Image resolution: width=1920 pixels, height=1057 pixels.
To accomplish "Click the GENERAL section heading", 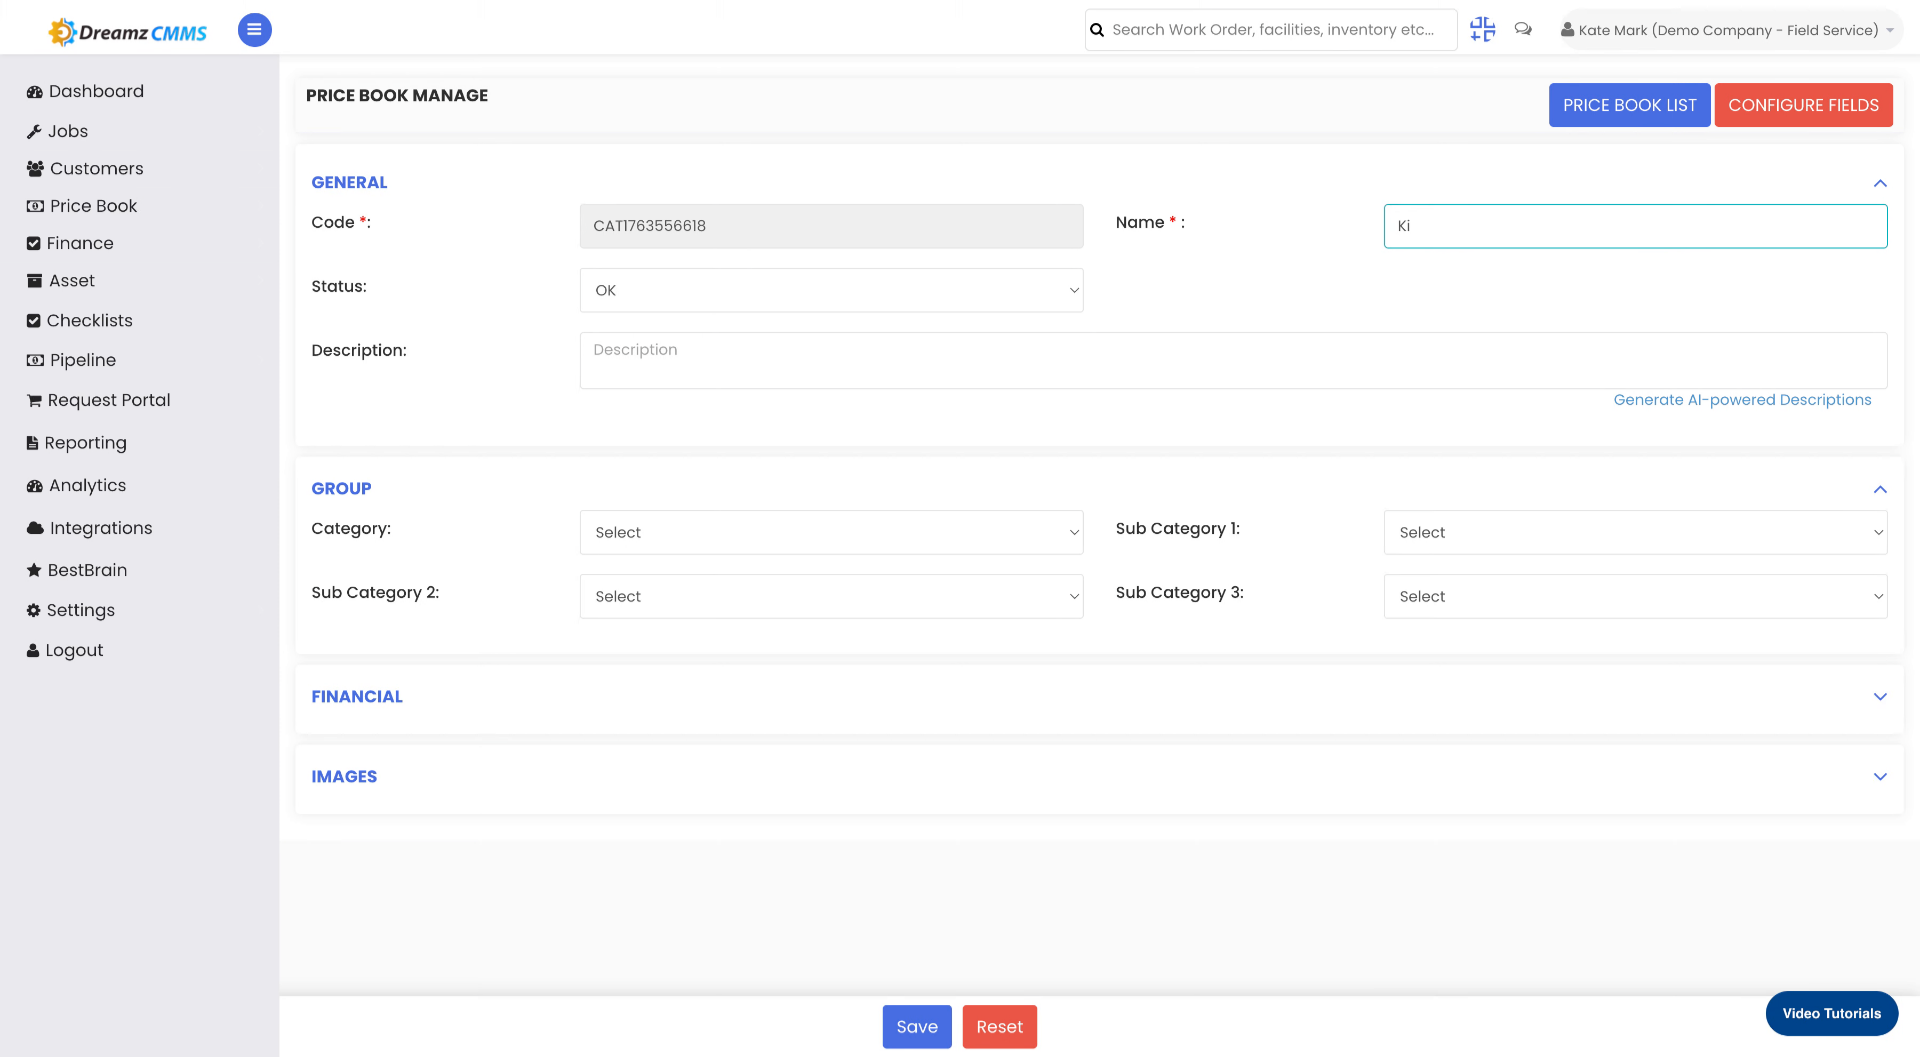I will click(349, 183).
